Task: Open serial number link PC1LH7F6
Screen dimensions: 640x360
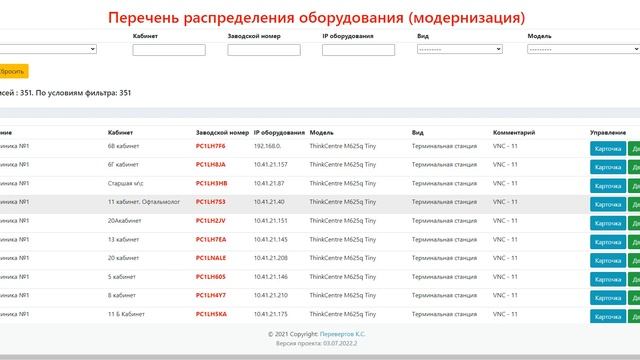Action: click(211, 146)
